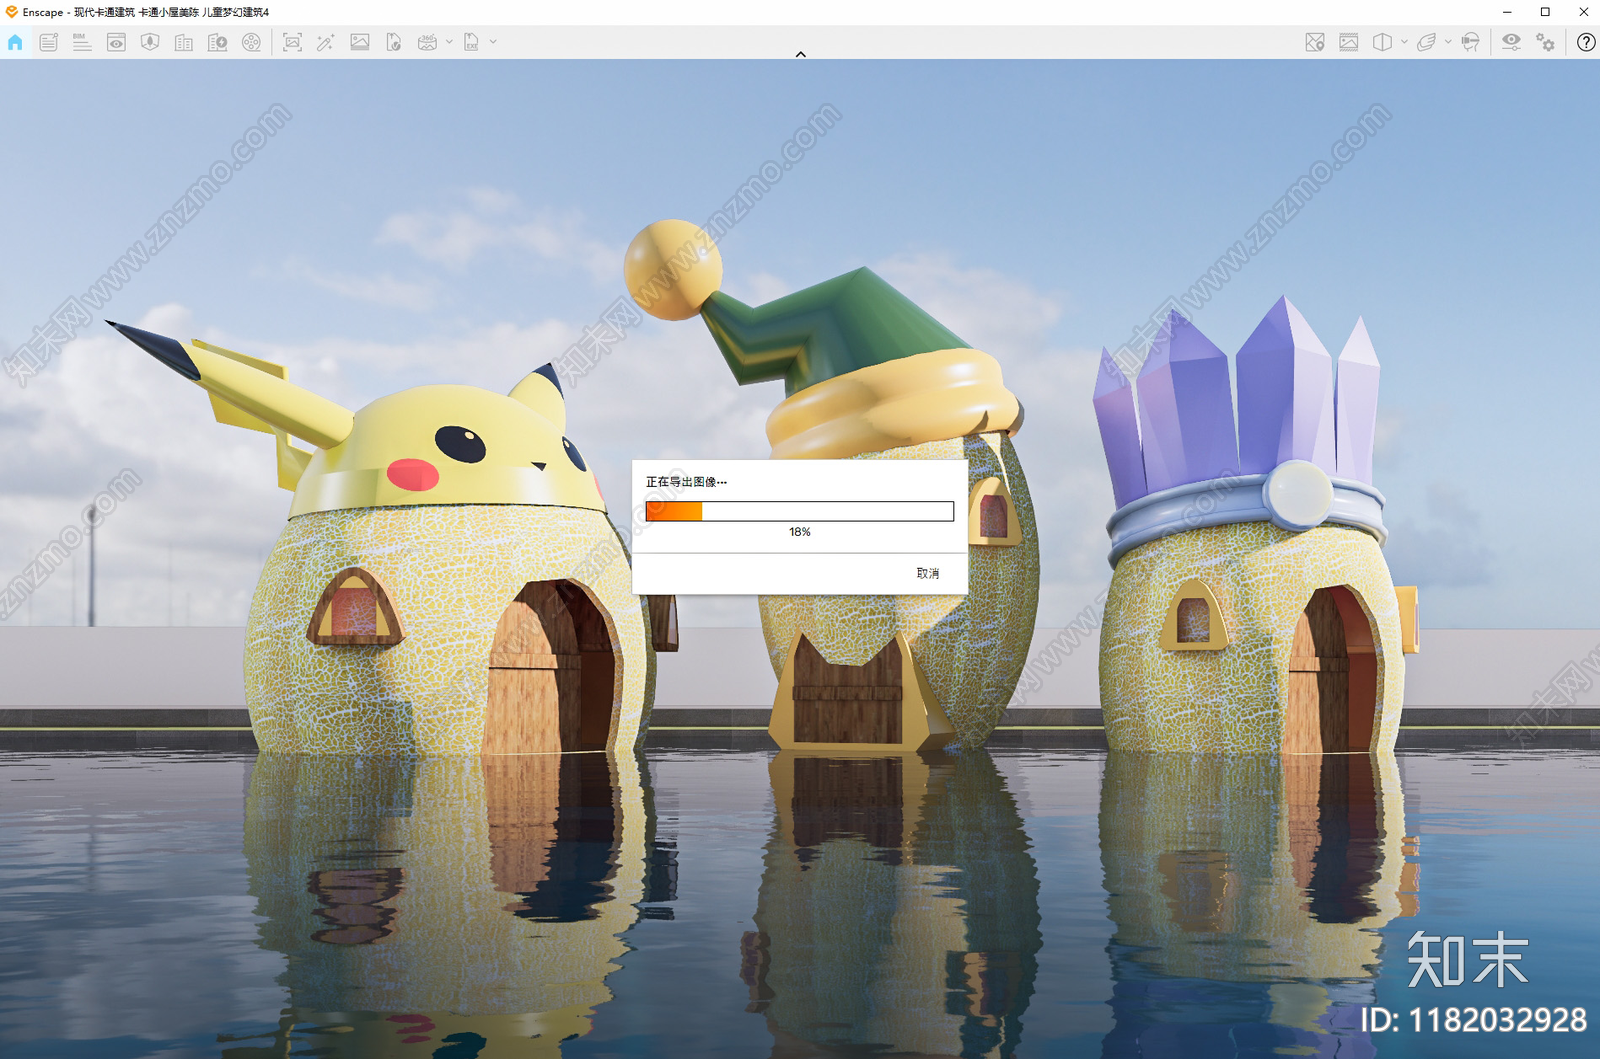Click the orange export progress bar

click(x=800, y=512)
